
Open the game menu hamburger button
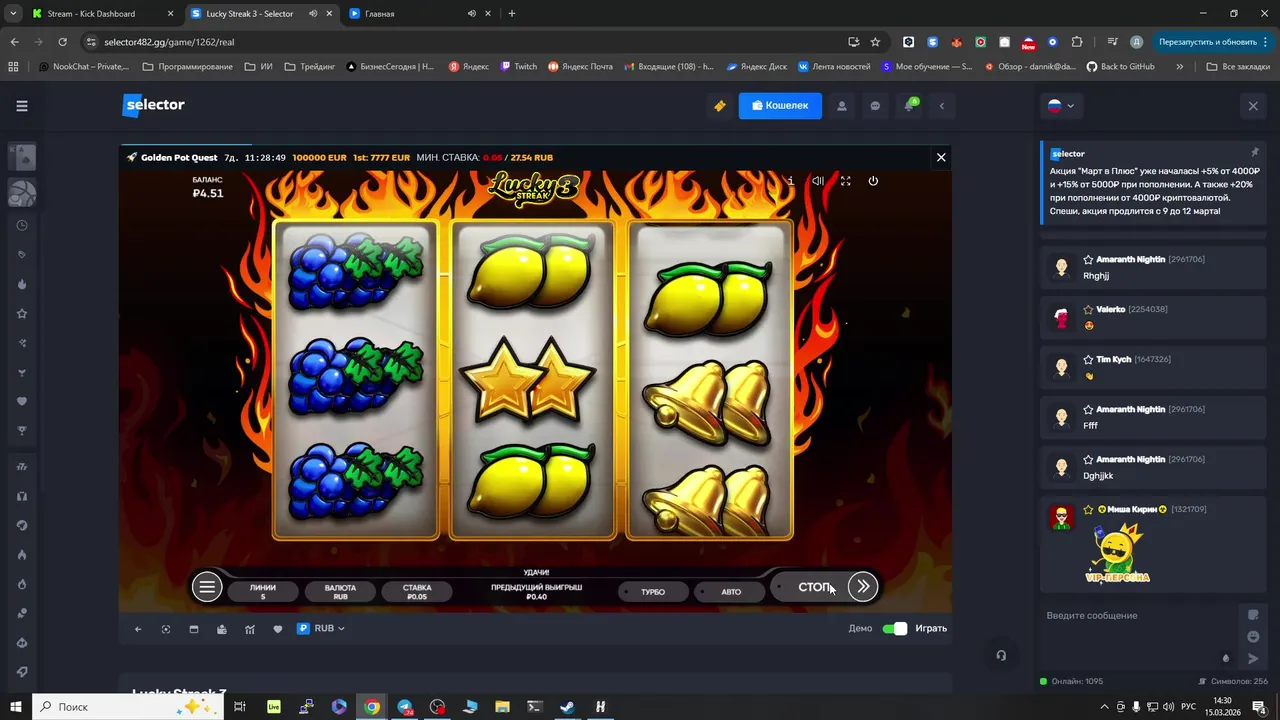pos(207,587)
